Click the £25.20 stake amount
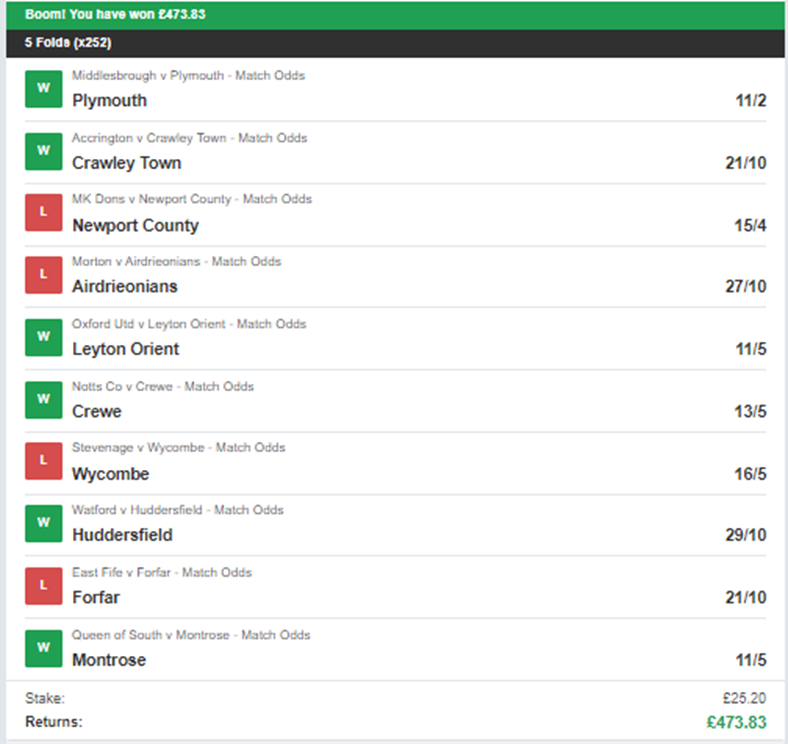Screen dimensions: 788x744 (744, 698)
